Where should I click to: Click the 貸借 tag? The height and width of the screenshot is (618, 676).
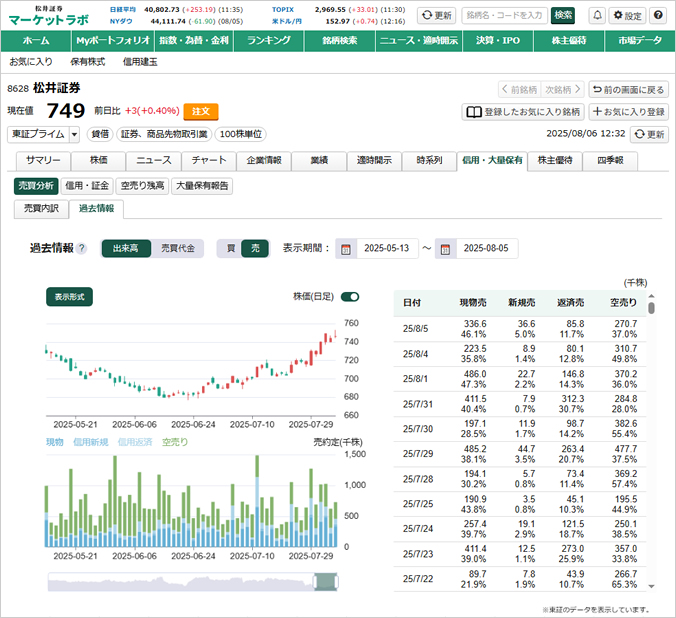click(x=100, y=134)
